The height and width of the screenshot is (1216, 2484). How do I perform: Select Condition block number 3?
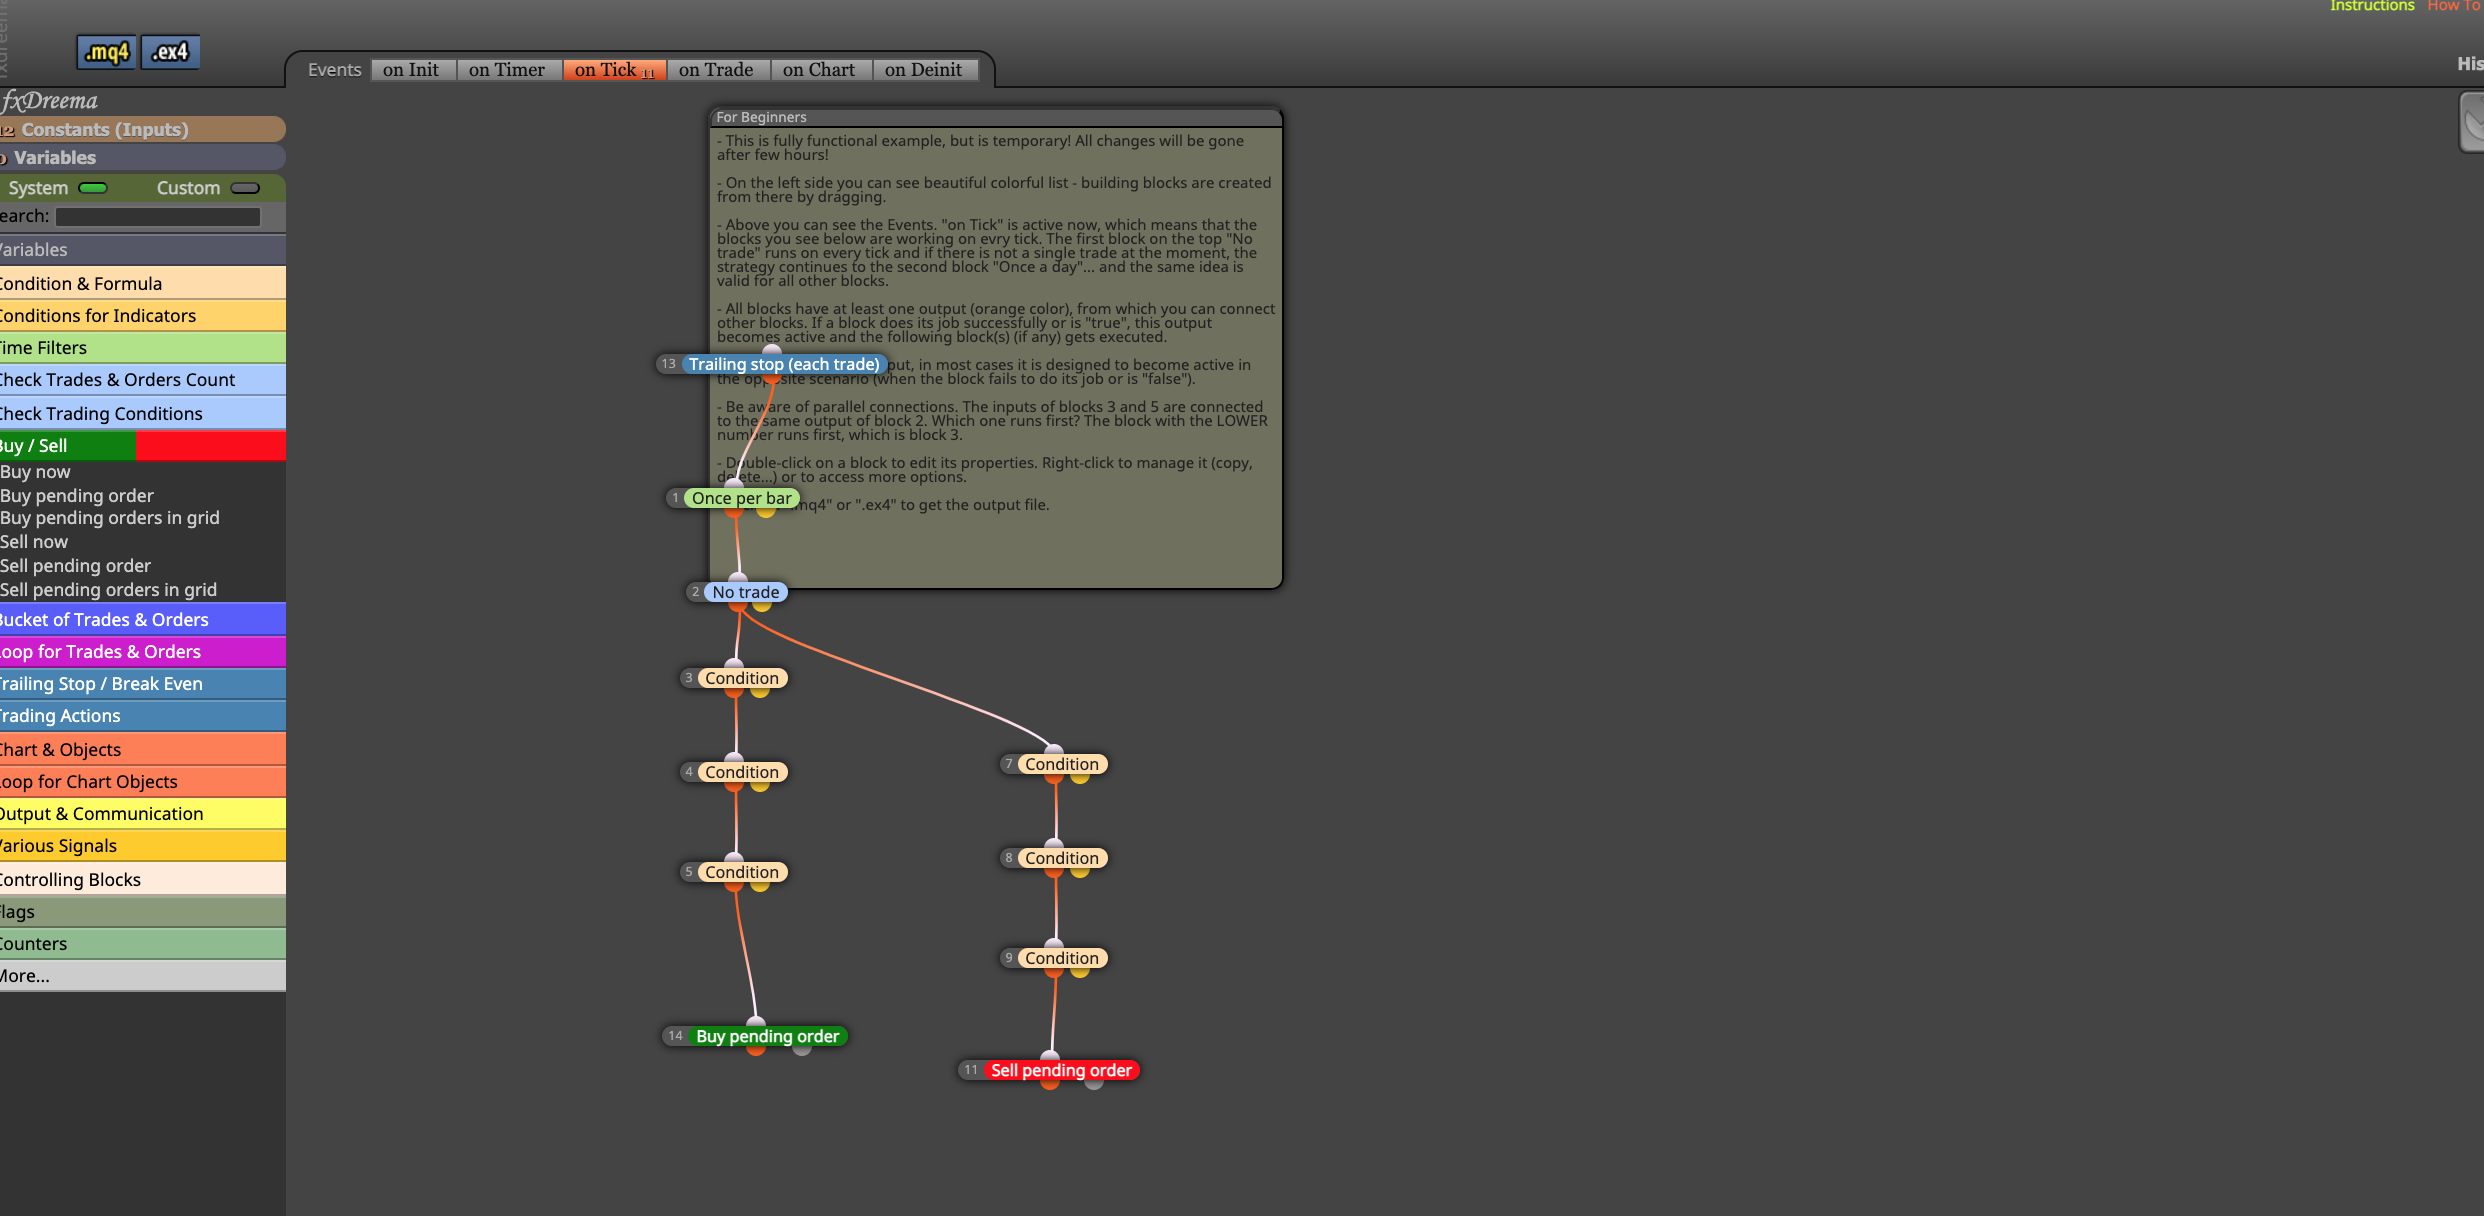[x=742, y=678]
